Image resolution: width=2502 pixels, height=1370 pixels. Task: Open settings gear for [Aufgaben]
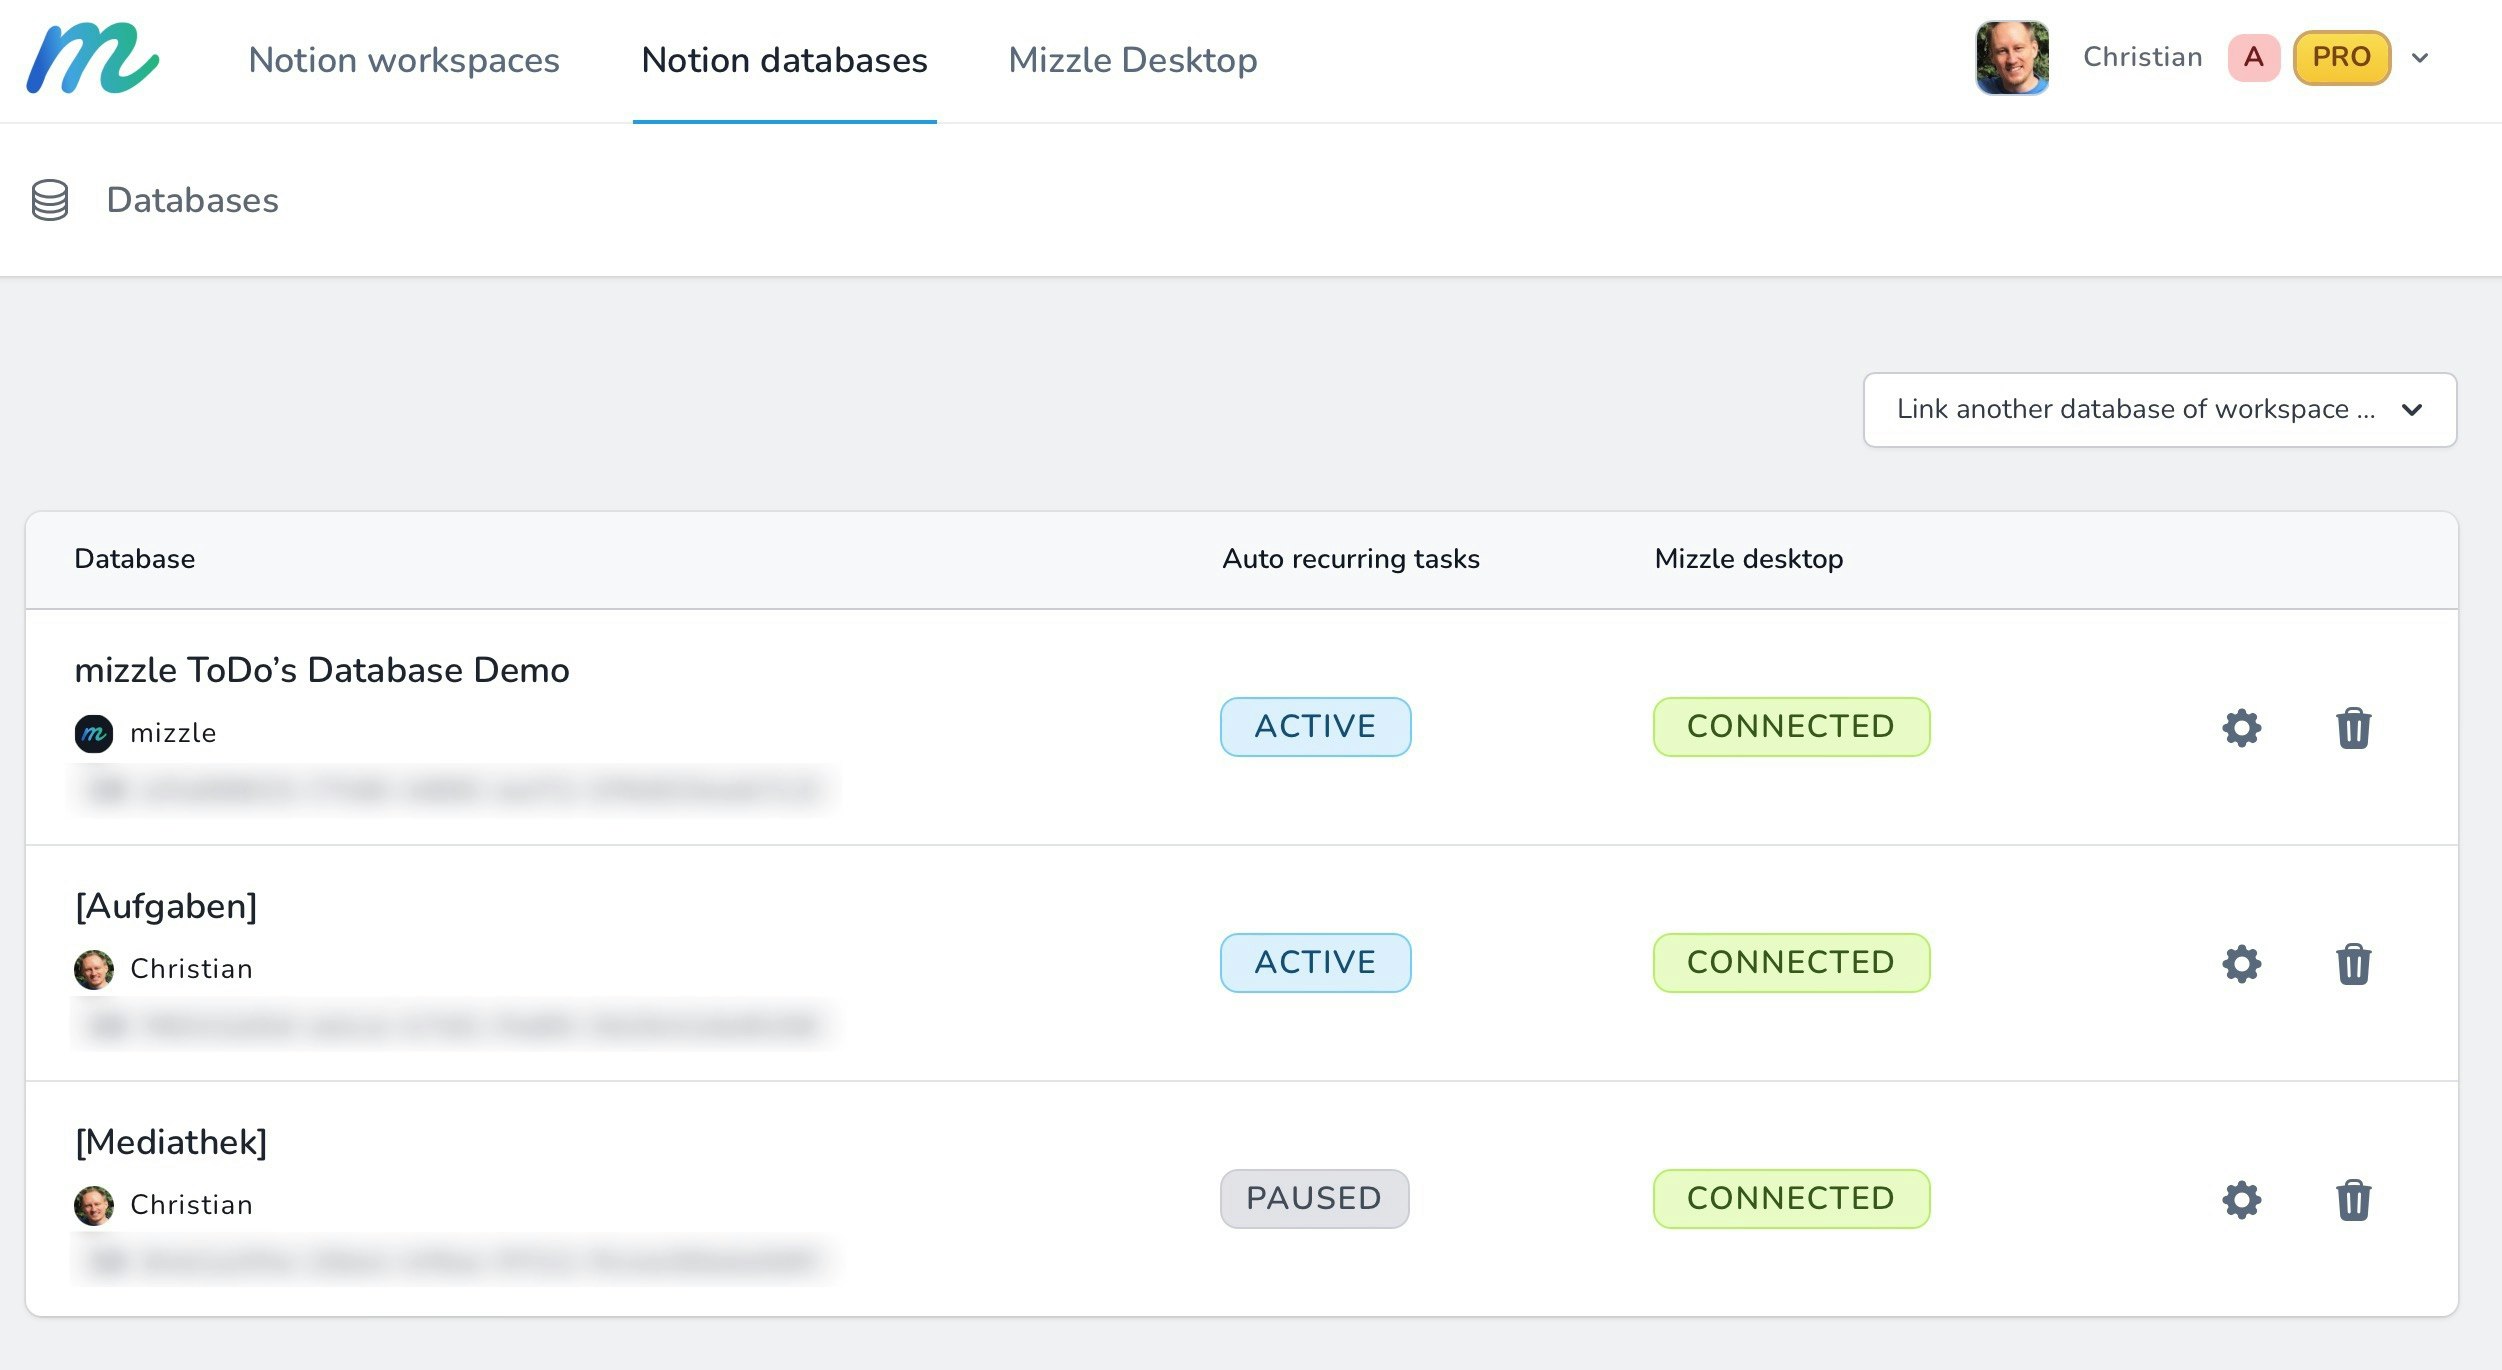tap(2242, 964)
